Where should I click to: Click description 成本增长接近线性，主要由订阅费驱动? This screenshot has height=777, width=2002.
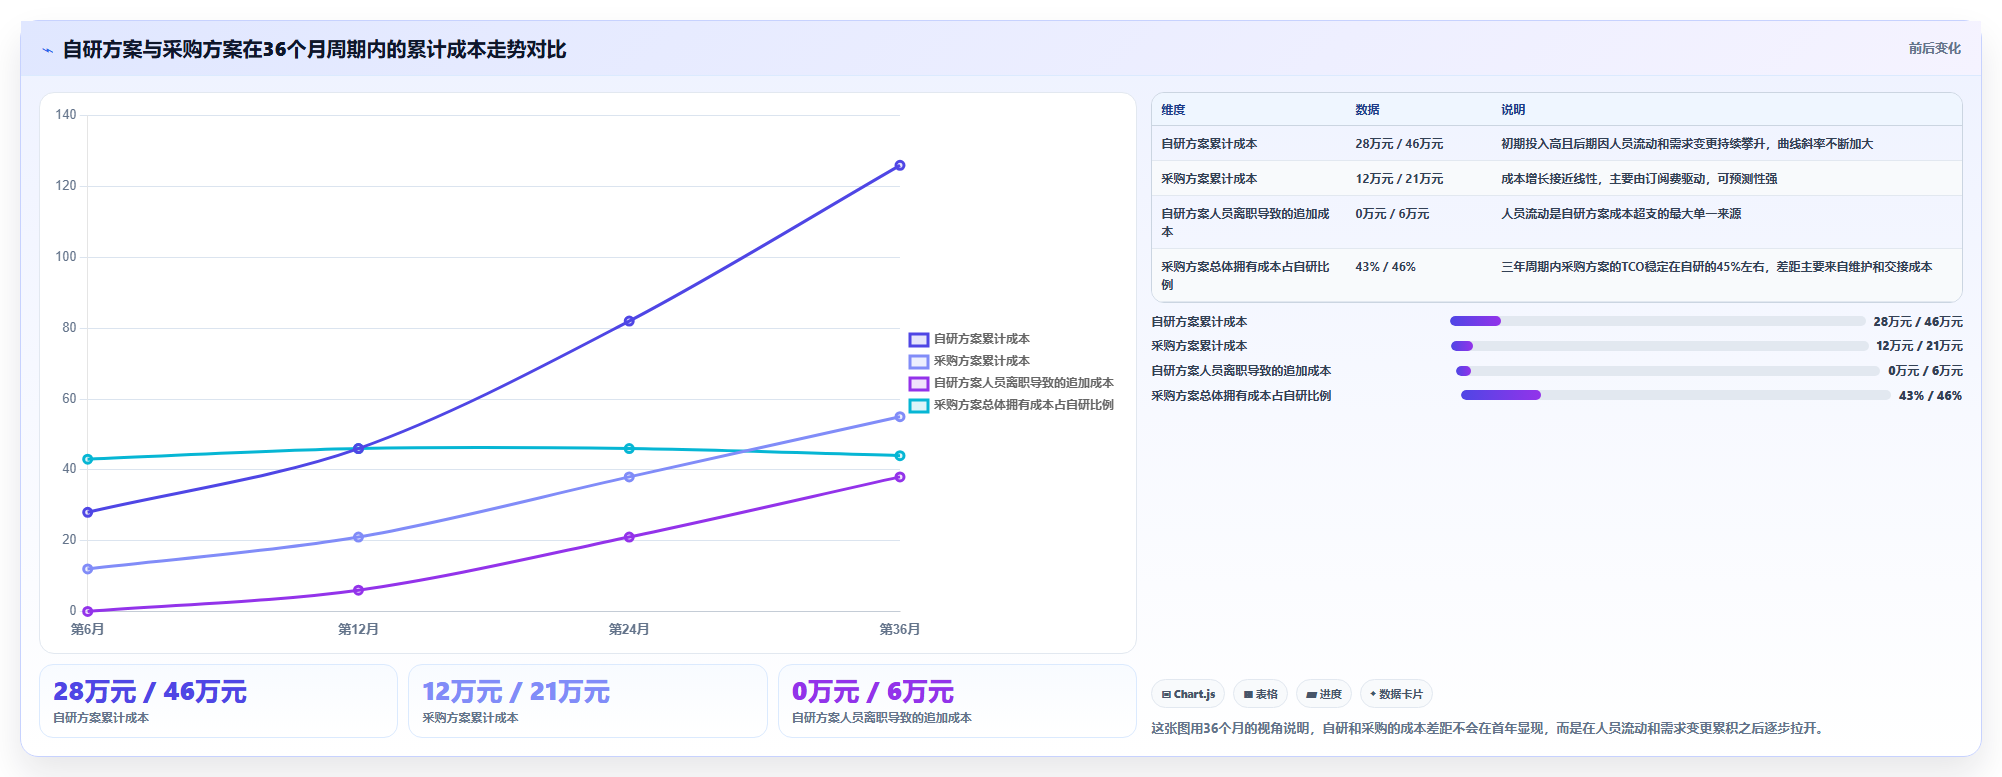tap(1639, 179)
